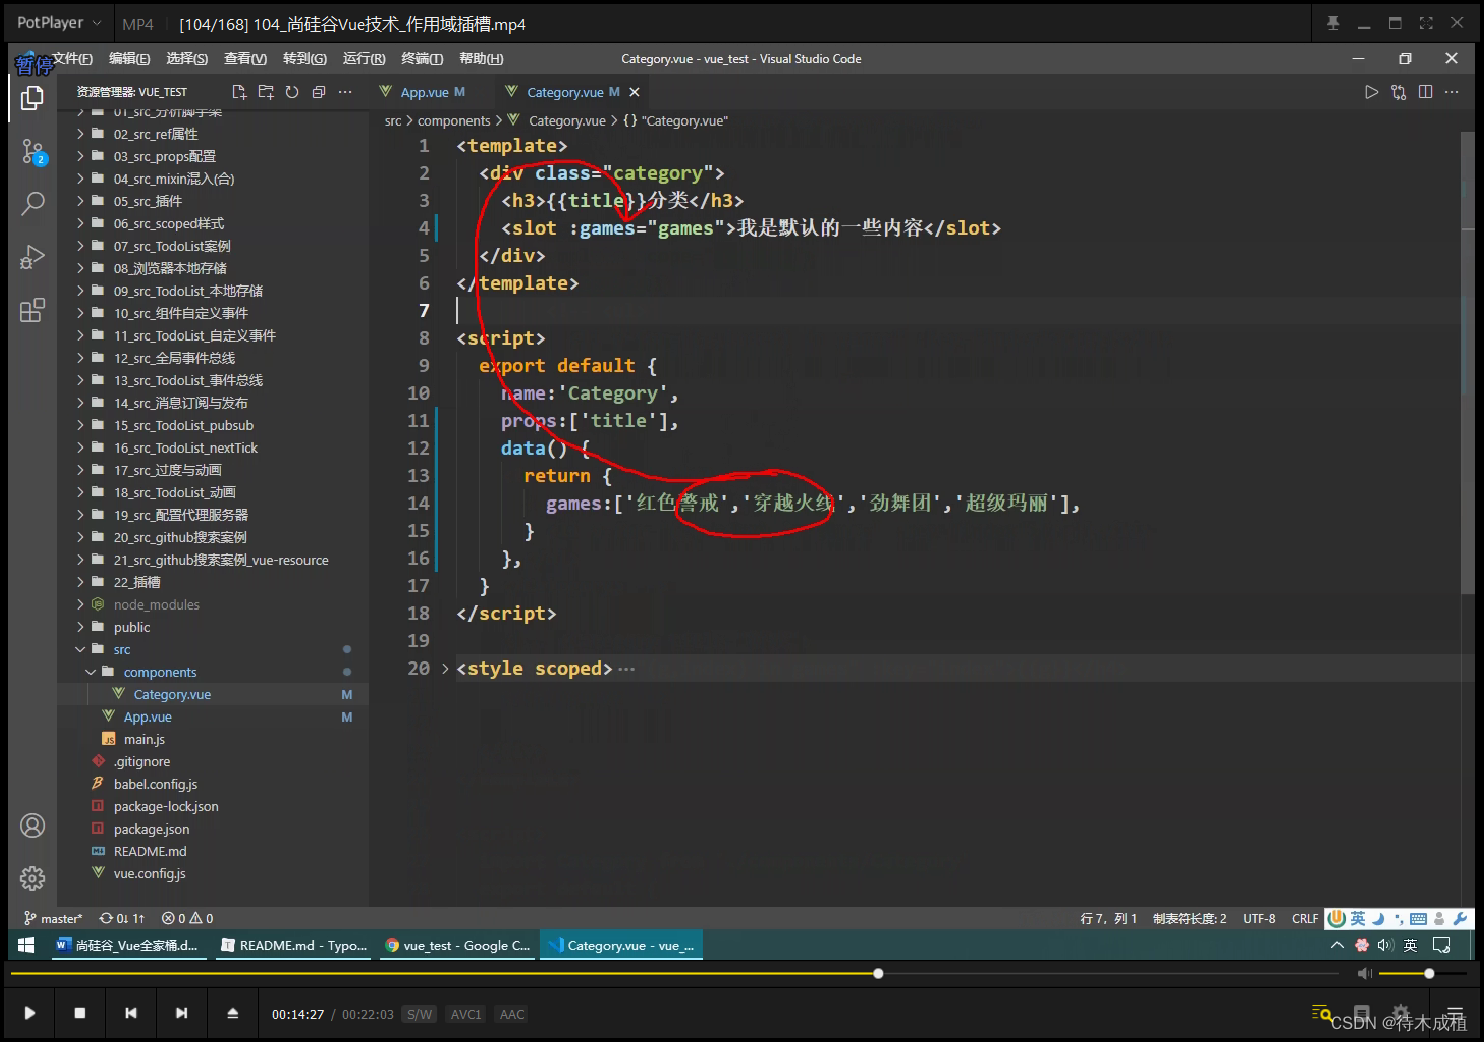The width and height of the screenshot is (1484, 1042).
Task: Stop playback in PotPlayer
Action: pos(80,1013)
